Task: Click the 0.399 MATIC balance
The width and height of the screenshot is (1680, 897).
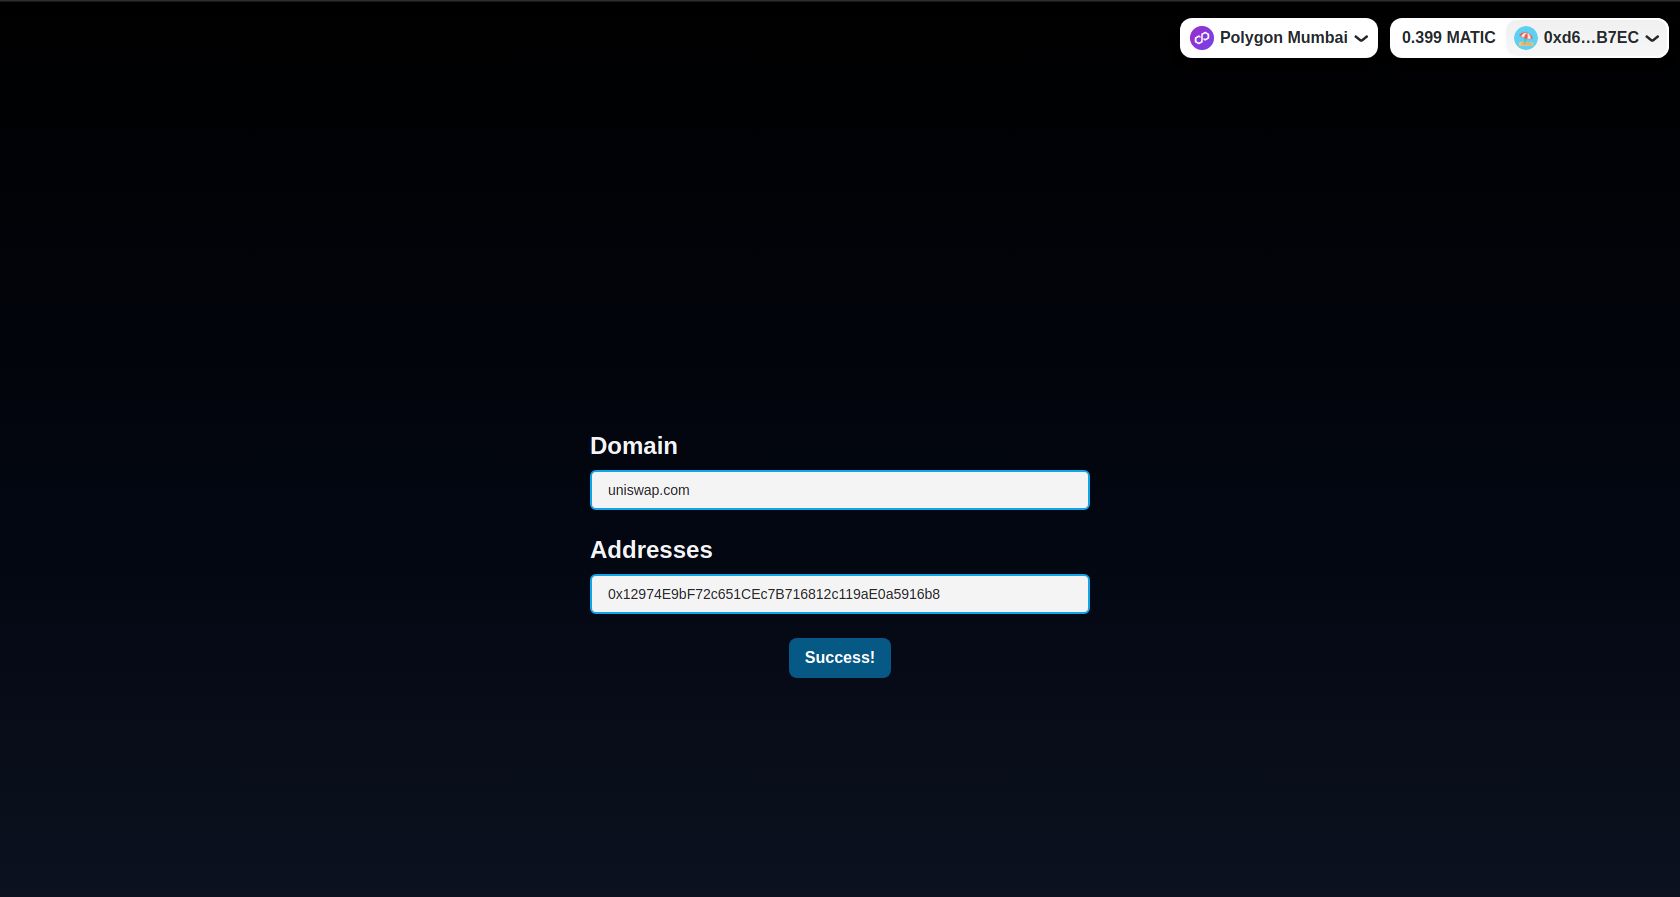Action: tap(1448, 38)
